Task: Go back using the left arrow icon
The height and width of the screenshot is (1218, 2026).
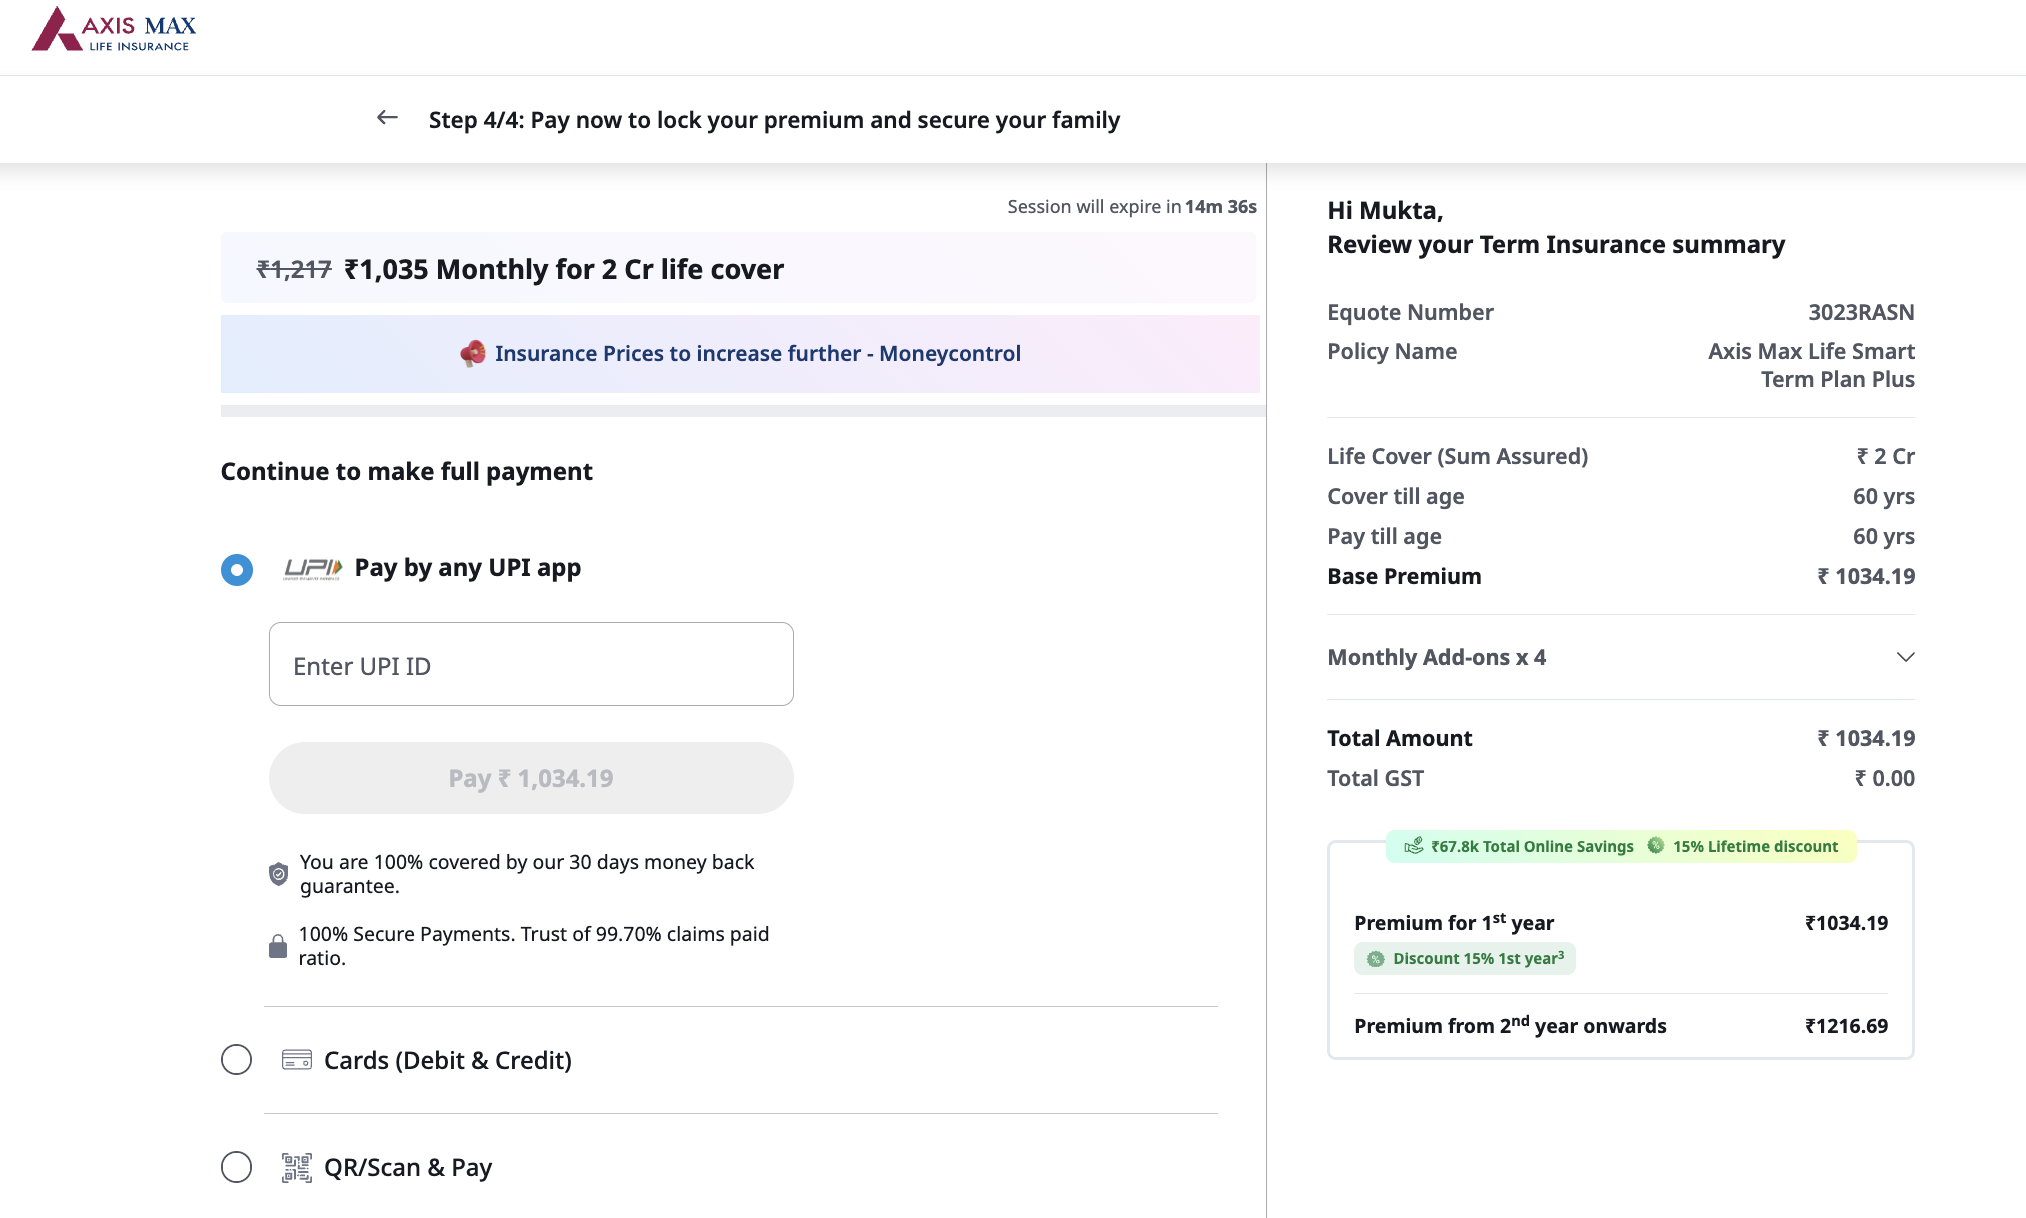Action: [387, 118]
